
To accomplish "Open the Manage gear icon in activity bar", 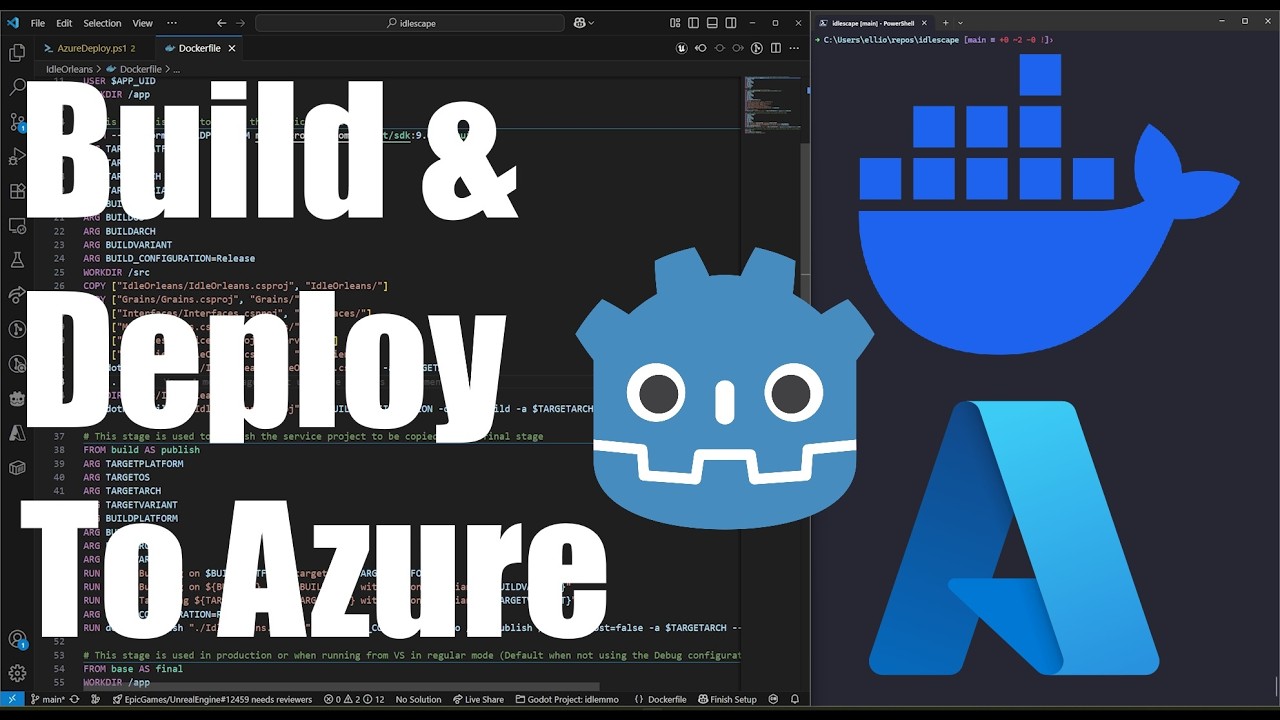I will click(17, 673).
